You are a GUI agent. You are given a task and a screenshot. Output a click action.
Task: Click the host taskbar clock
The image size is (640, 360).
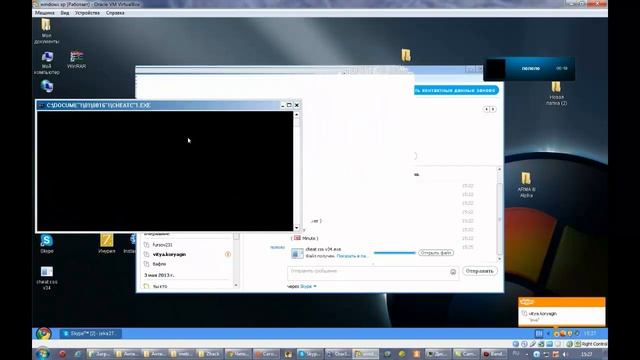(x=587, y=354)
